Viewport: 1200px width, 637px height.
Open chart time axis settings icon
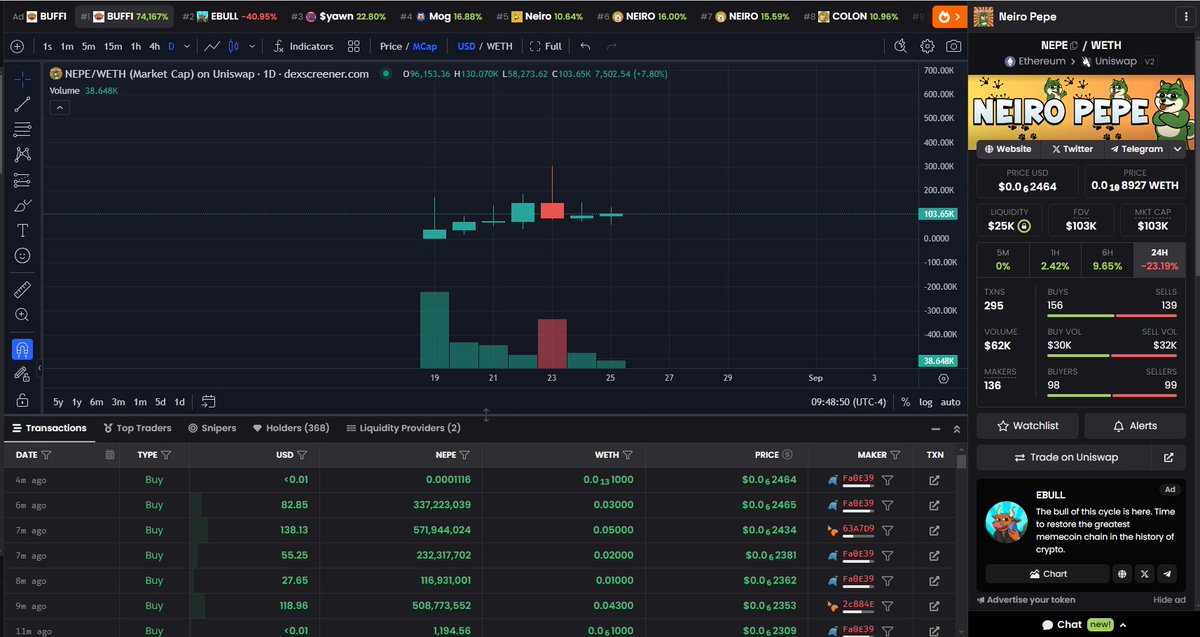tap(943, 379)
